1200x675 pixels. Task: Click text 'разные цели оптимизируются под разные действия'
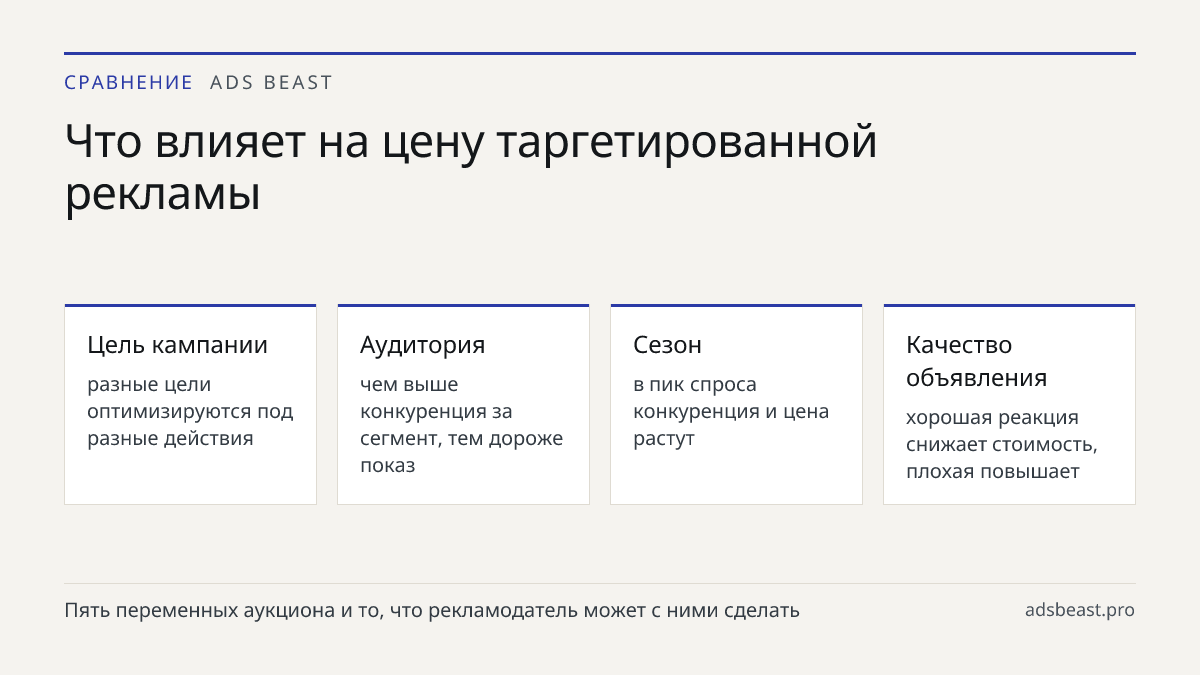190,411
